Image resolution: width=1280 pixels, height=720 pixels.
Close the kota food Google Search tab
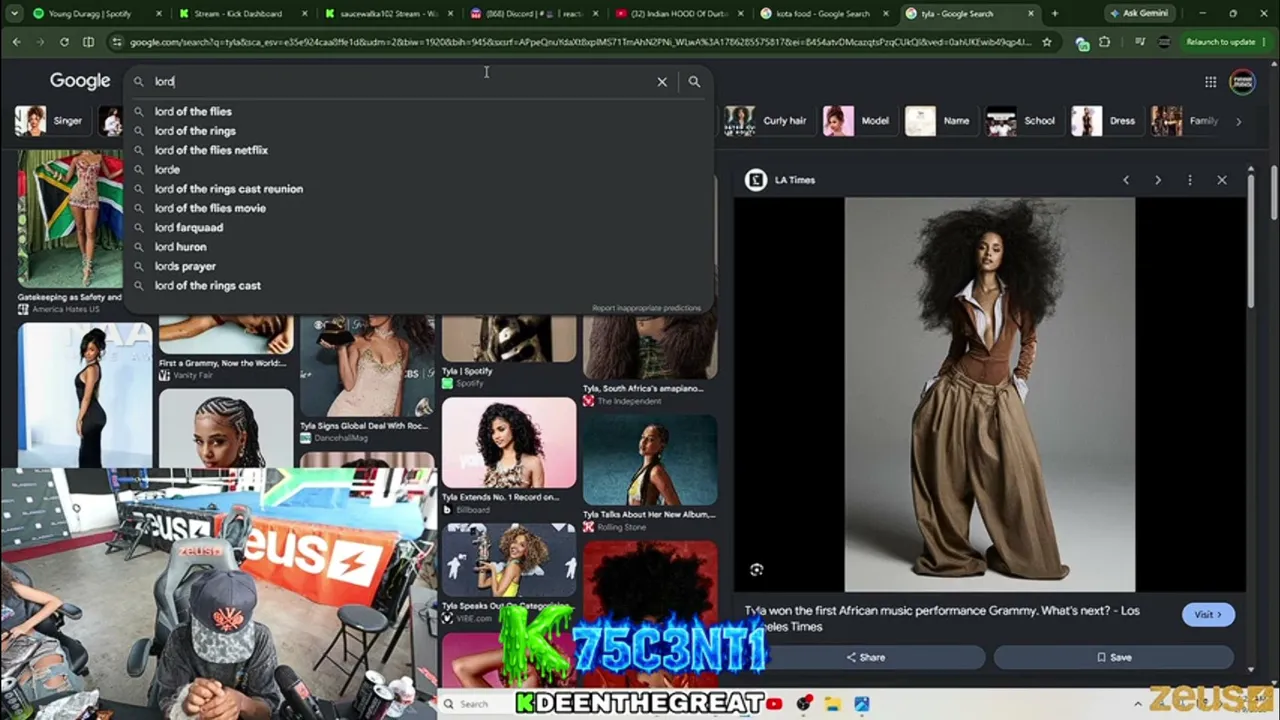tap(886, 14)
